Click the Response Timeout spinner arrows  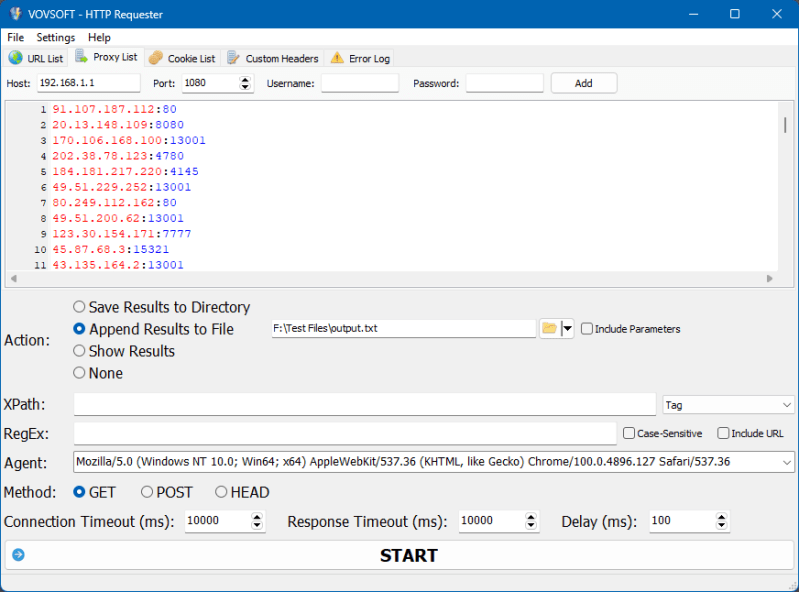tap(531, 521)
